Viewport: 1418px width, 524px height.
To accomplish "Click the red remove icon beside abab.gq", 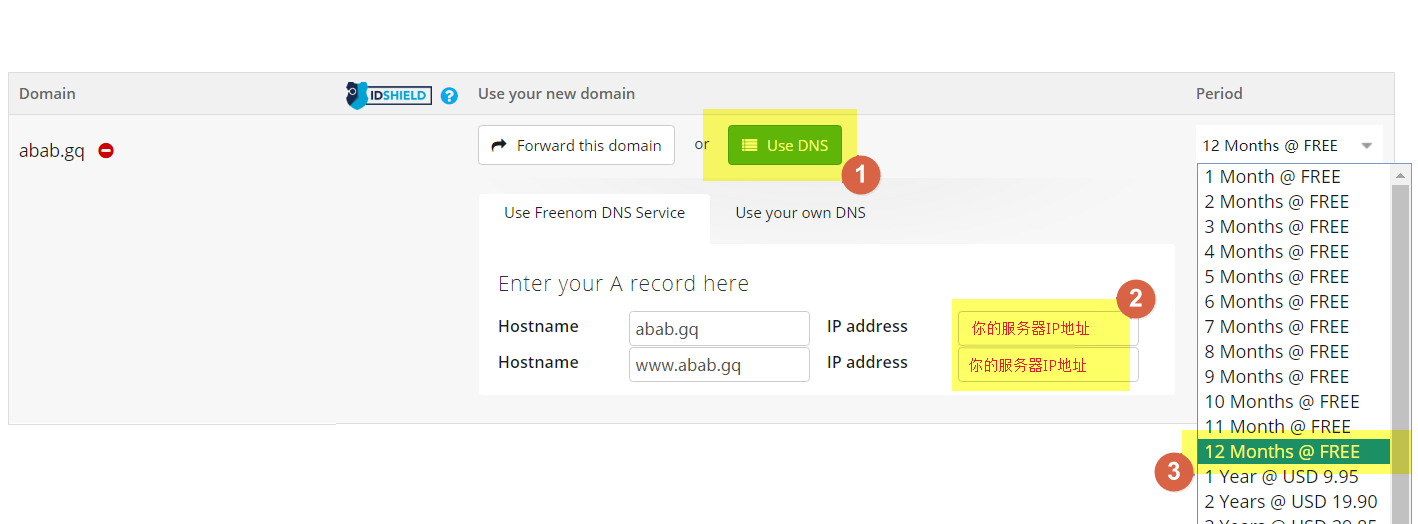I will [x=106, y=151].
